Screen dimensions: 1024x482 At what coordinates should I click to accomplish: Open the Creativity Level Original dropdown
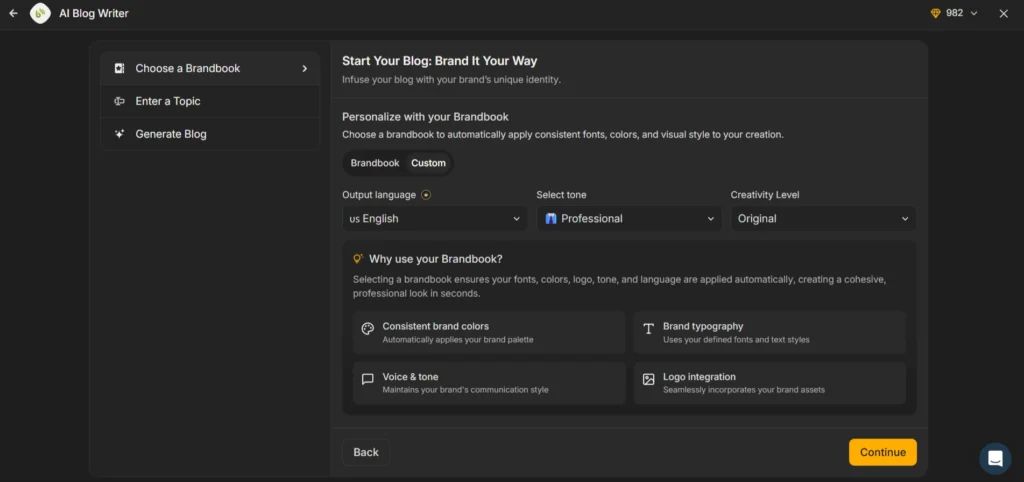tap(823, 219)
